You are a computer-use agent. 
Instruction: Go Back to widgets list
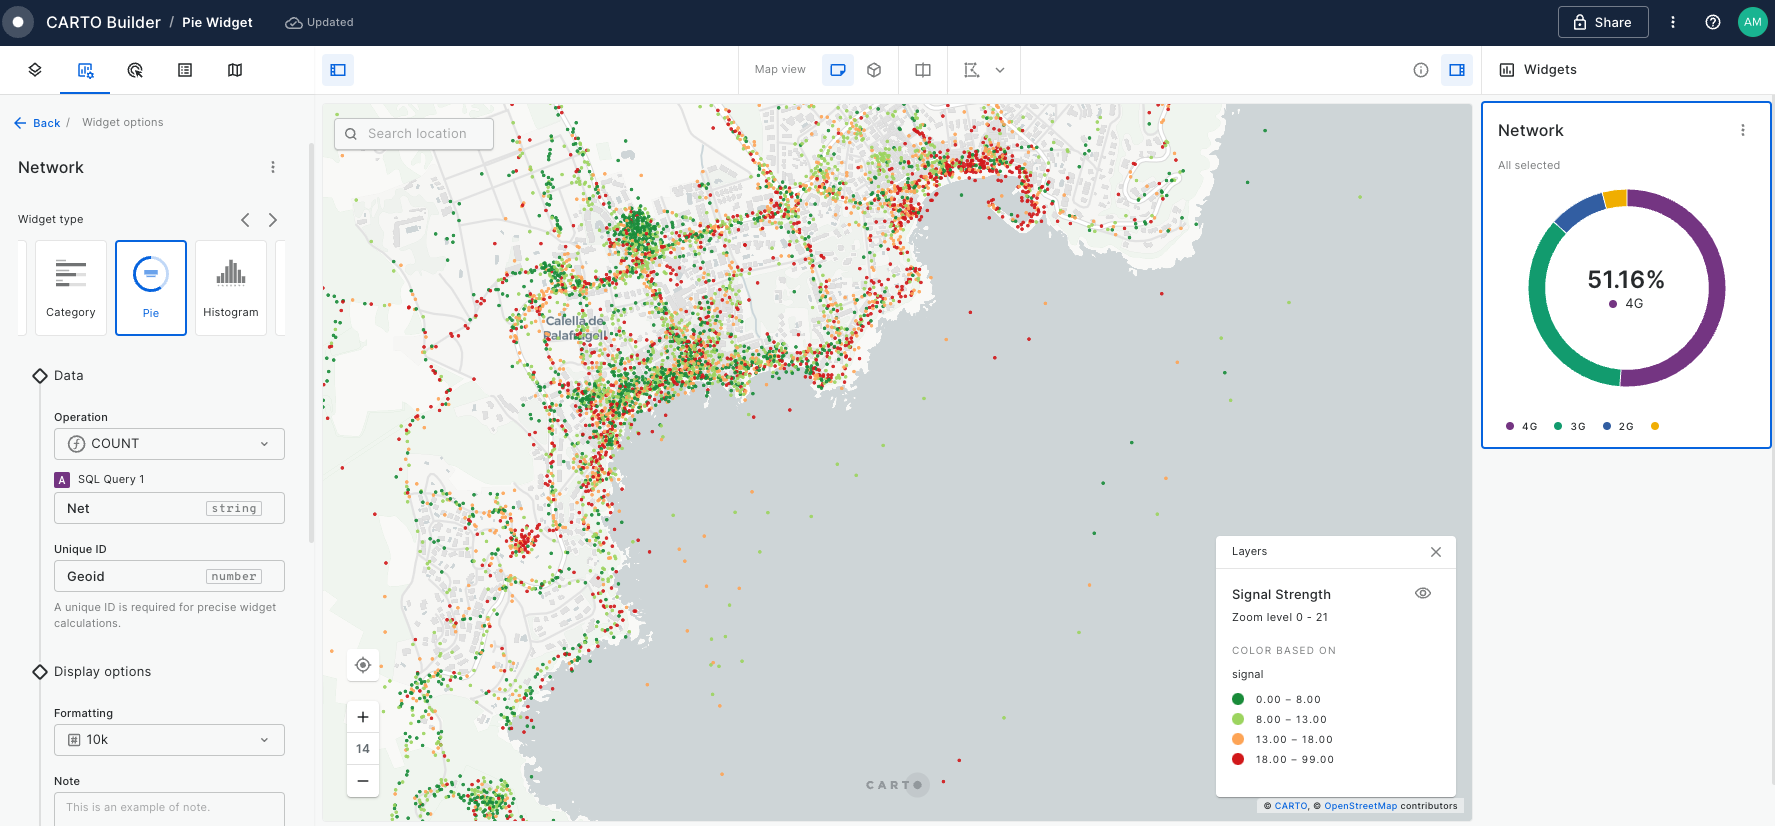point(38,123)
